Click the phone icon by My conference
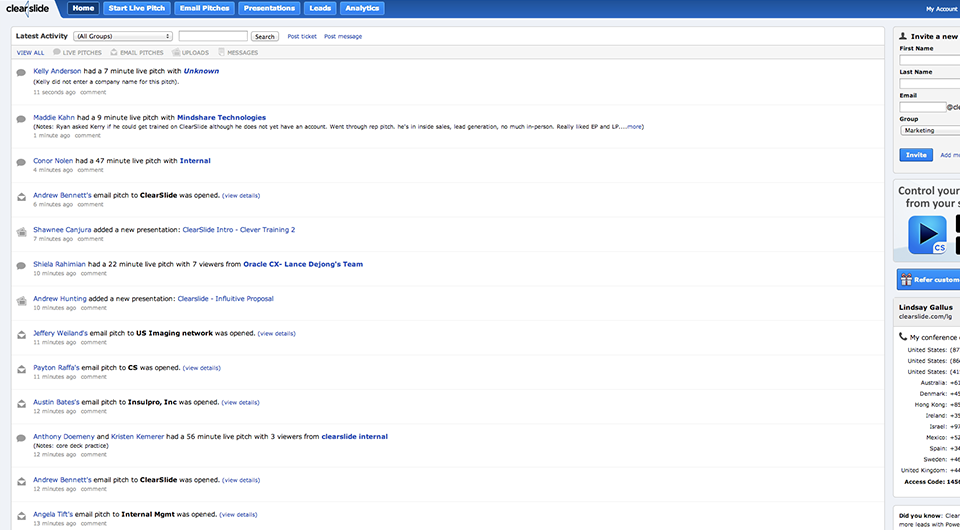The width and height of the screenshot is (960, 530). coord(902,337)
